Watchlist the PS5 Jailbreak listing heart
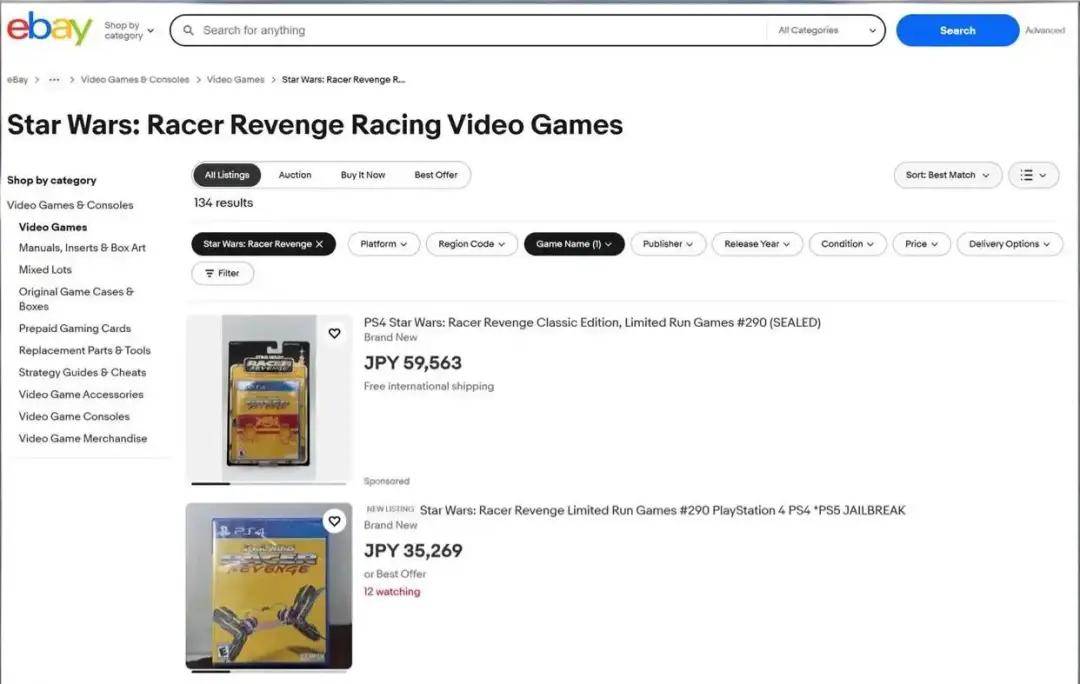Screen dimensions: 1080x684 click(334, 521)
